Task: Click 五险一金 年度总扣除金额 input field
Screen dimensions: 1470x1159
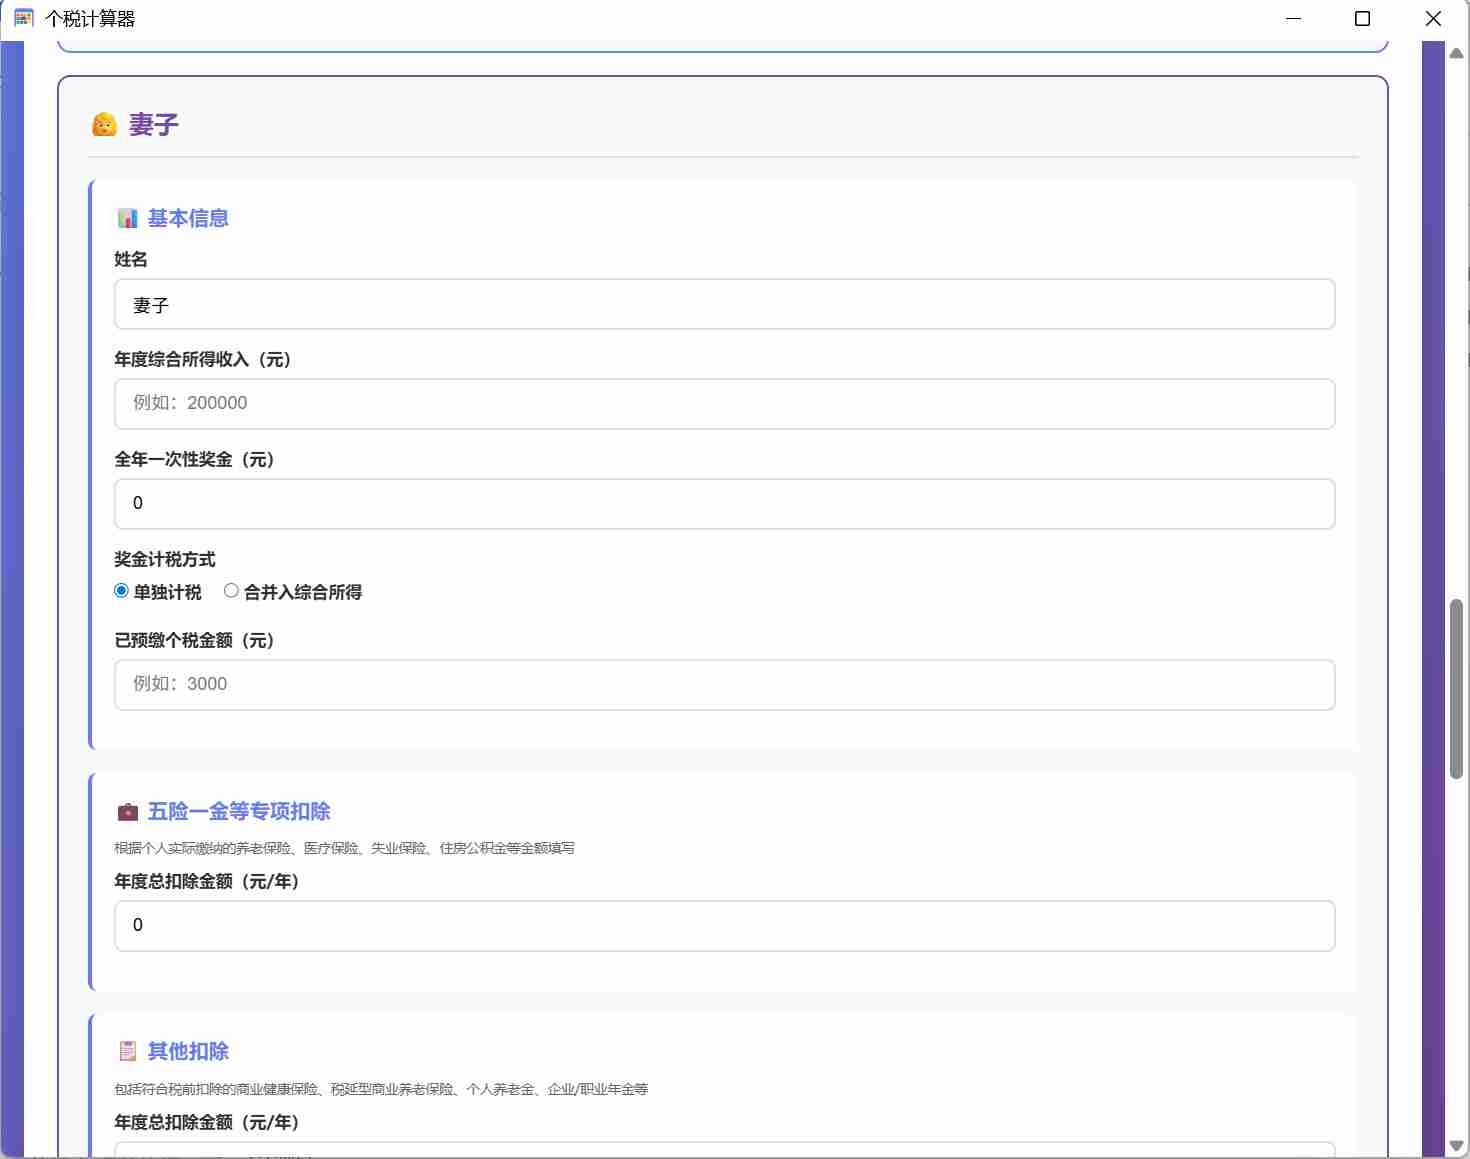Action: pyautogui.click(x=724, y=926)
